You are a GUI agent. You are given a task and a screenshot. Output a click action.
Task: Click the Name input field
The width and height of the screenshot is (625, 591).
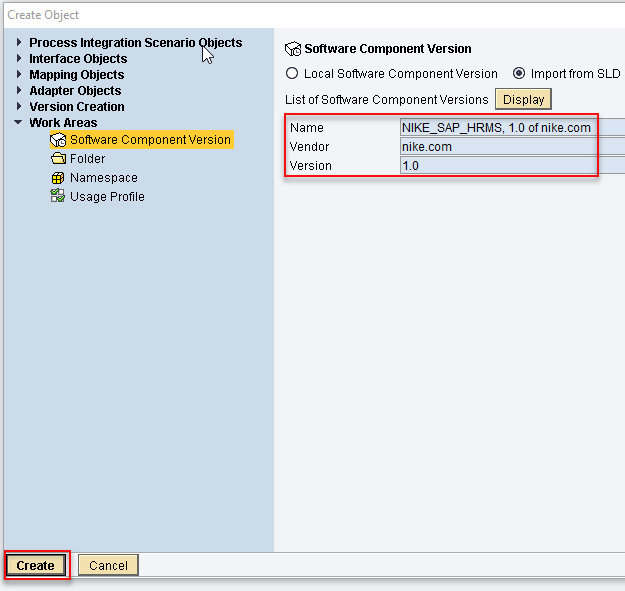(x=513, y=128)
